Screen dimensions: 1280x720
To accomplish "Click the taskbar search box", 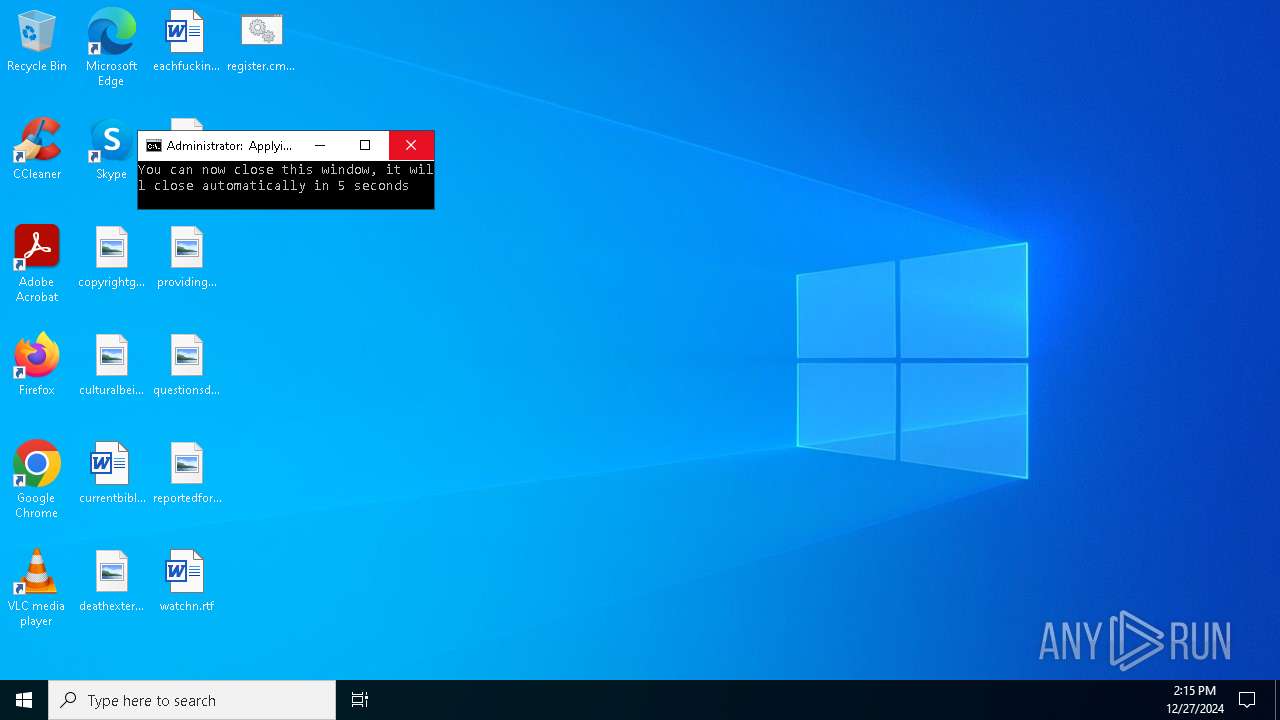I will point(192,700).
